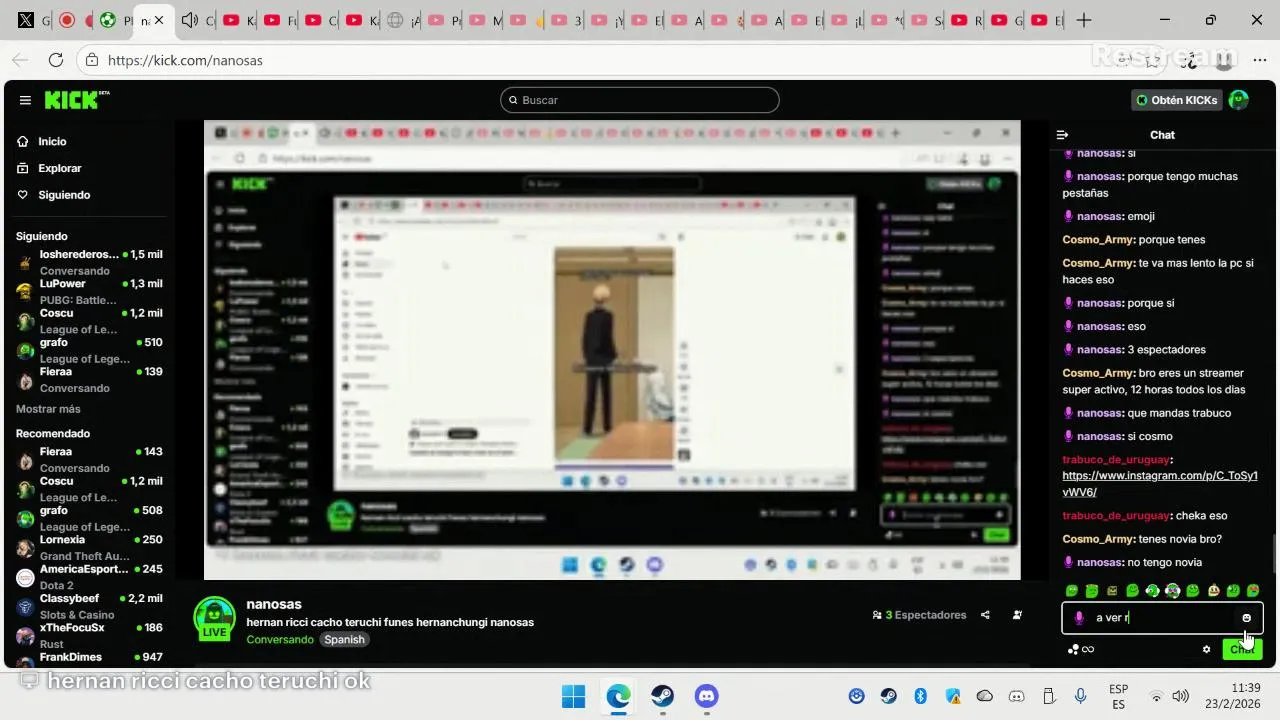Image resolution: width=1280 pixels, height=720 pixels.
Task: Click the nanosas LIVE avatar
Action: coord(214,619)
